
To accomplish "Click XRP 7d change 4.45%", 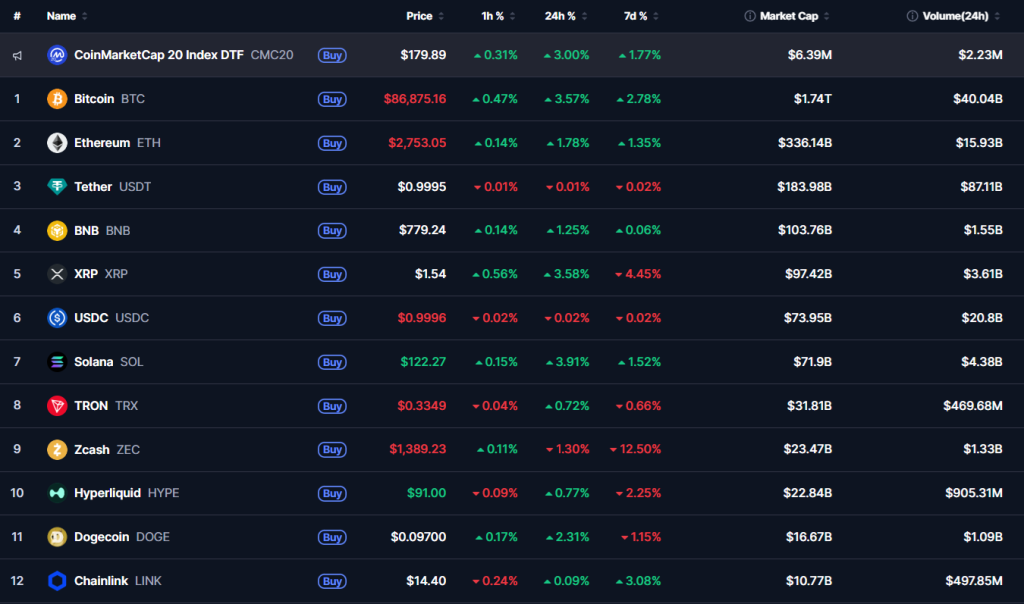I will [638, 274].
